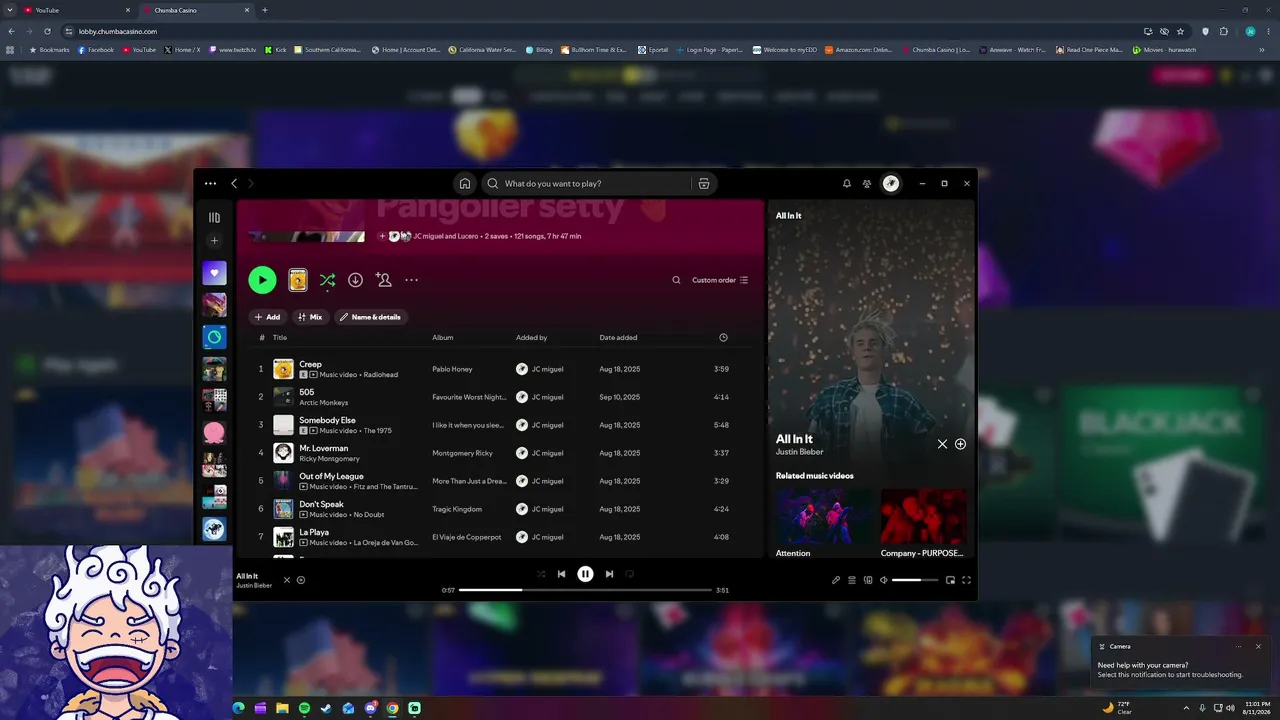Screen dimensions: 1280x720
Task: Enter Spotify full screen mode
Action: click(967, 580)
